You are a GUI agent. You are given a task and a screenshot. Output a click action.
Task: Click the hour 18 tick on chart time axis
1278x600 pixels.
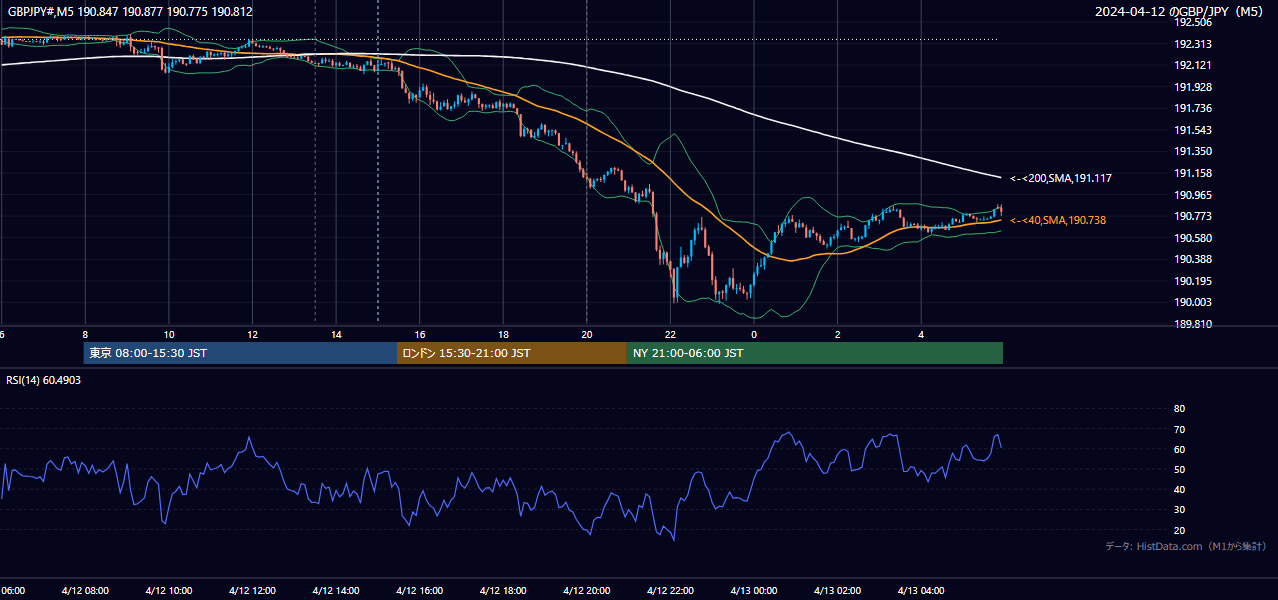(x=503, y=335)
